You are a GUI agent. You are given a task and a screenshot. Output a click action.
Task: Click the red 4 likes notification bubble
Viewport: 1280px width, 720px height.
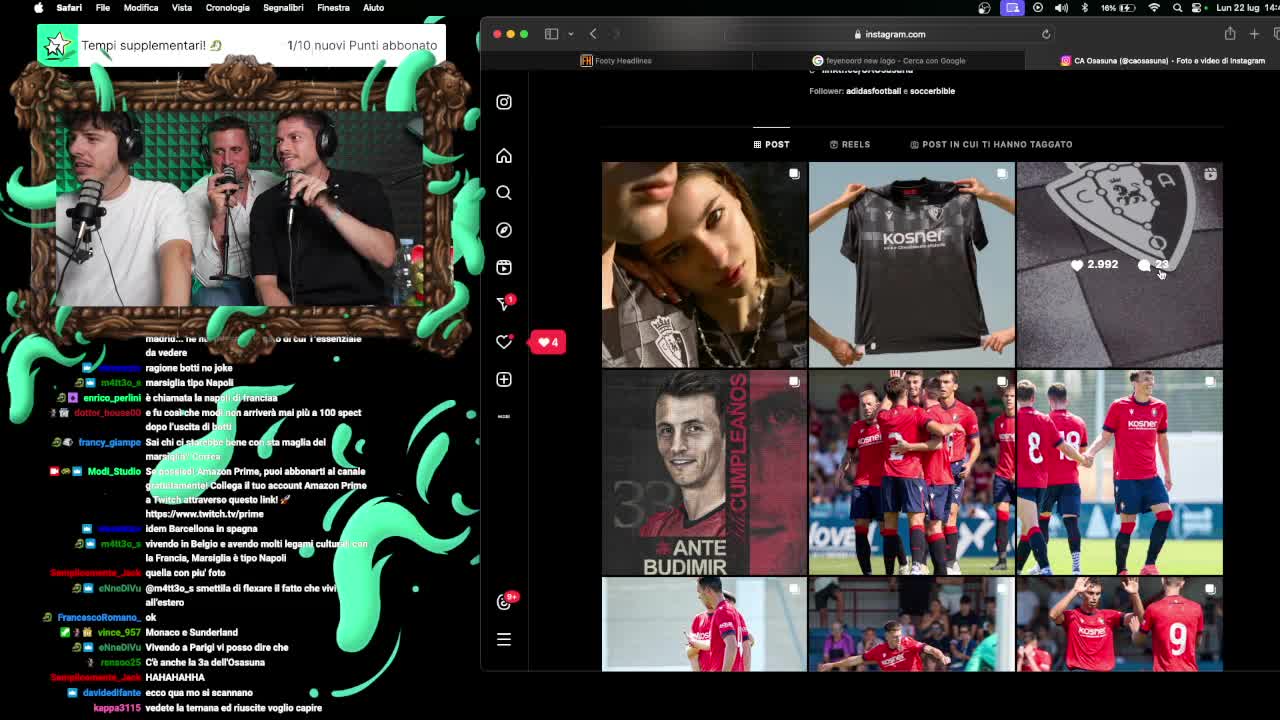point(548,342)
